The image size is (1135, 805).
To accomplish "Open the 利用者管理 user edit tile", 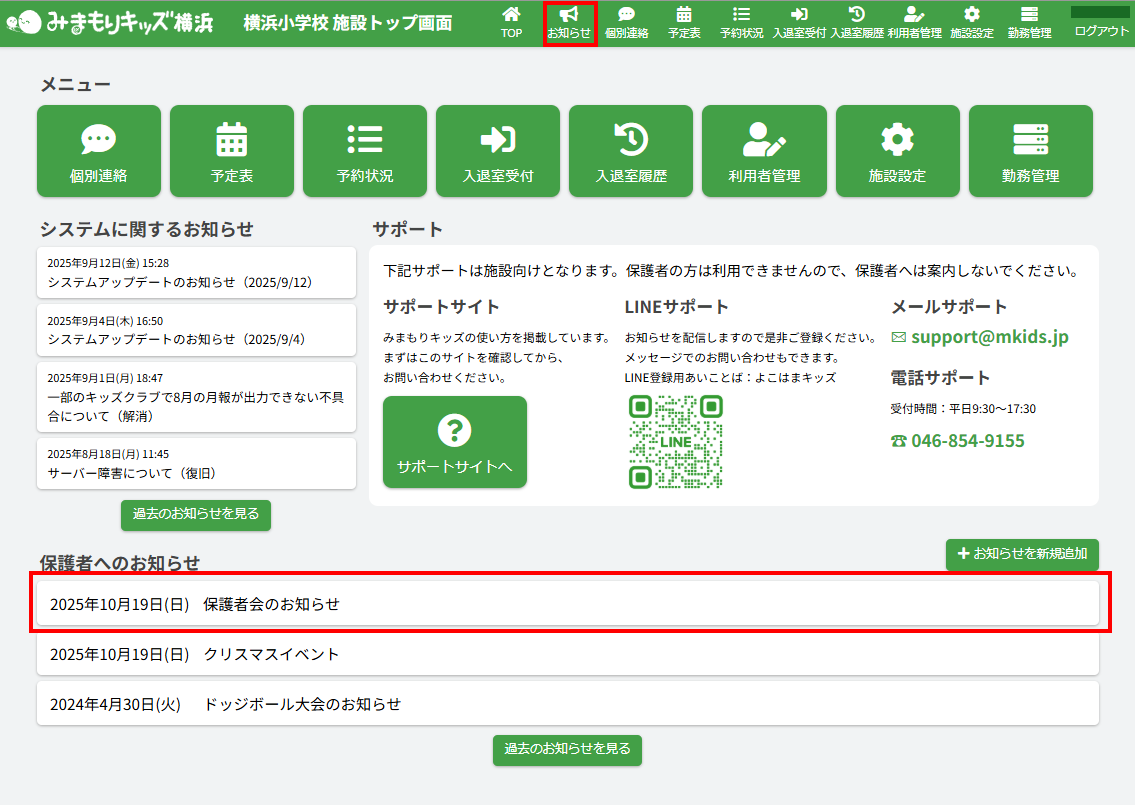I will tap(764, 151).
